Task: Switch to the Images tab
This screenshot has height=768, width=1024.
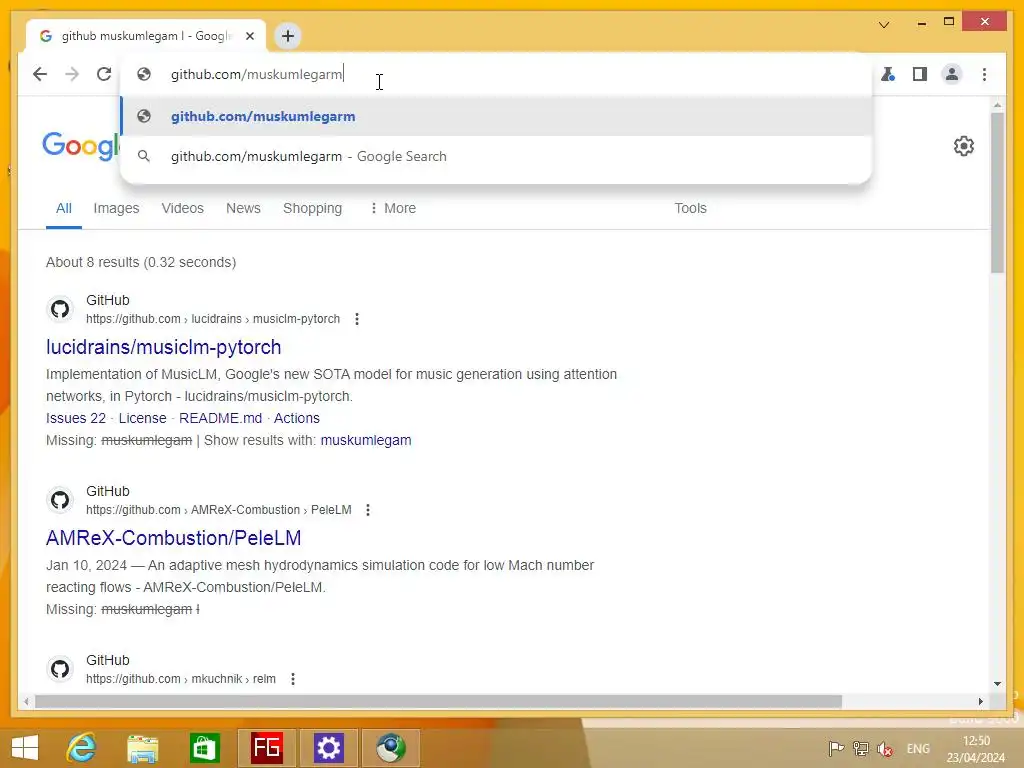Action: 116,208
